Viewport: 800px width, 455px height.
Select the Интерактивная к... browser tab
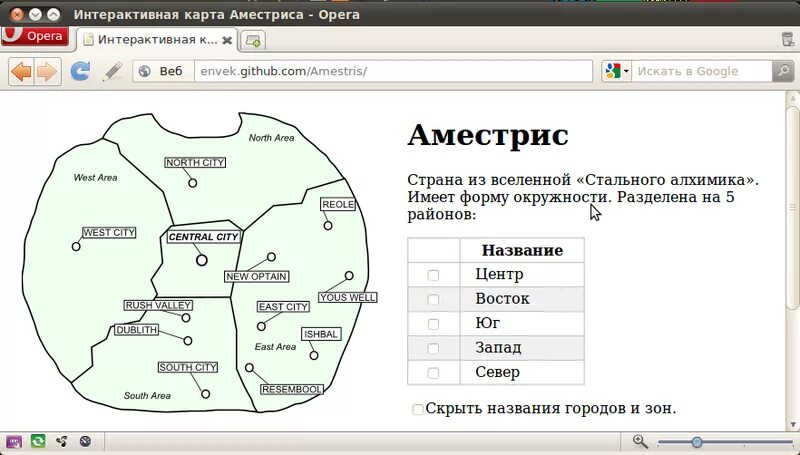158,40
